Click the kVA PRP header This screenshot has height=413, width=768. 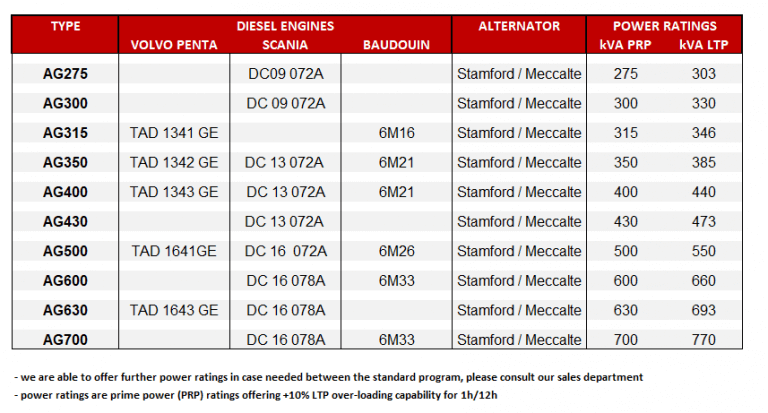pyautogui.click(x=625, y=45)
